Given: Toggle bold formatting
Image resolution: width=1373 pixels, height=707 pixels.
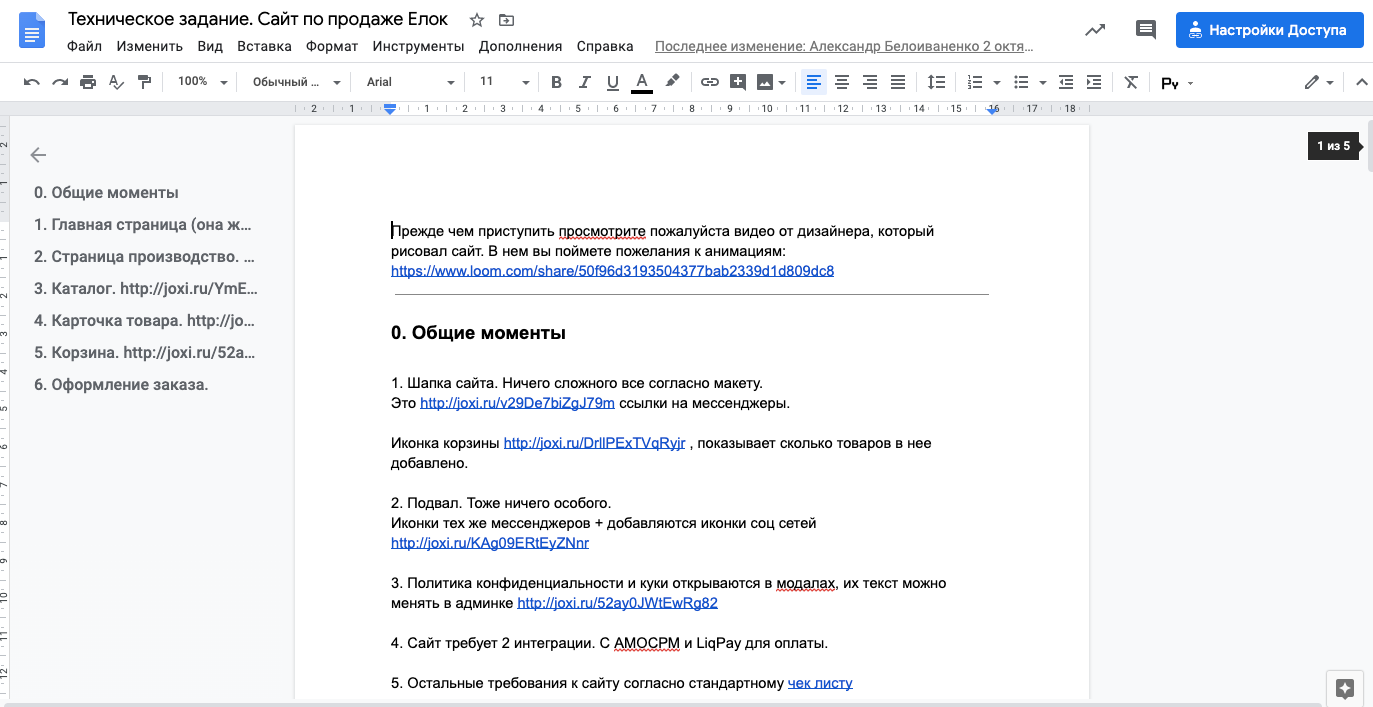Looking at the screenshot, I should tap(557, 82).
